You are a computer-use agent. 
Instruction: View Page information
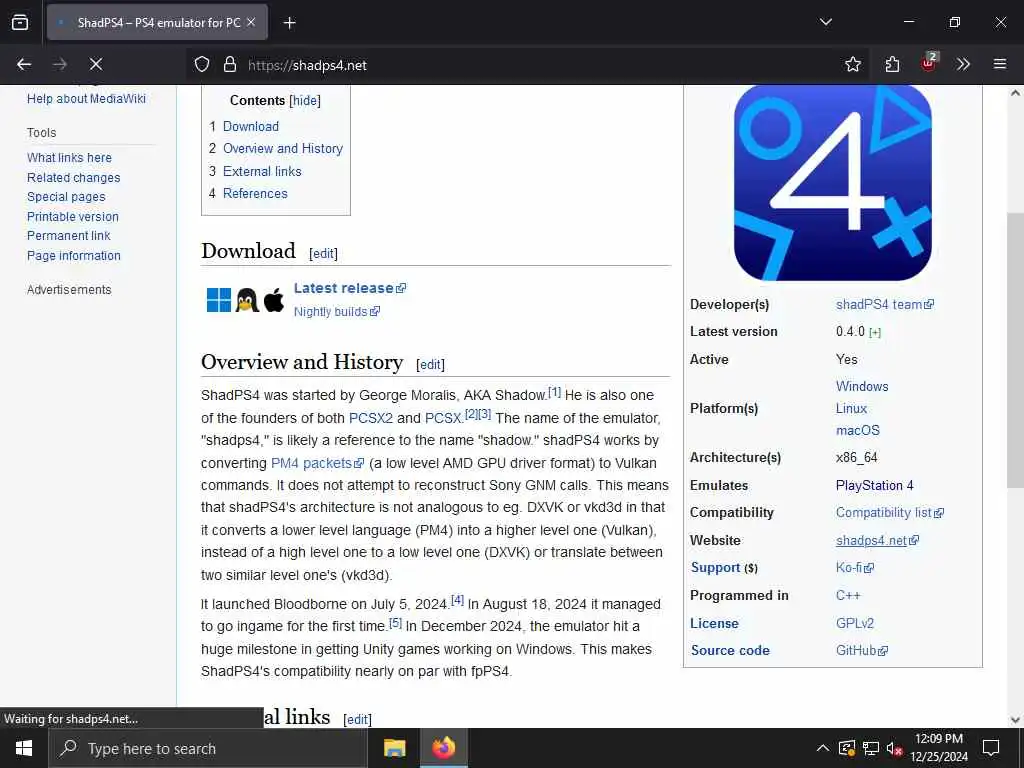pos(74,255)
